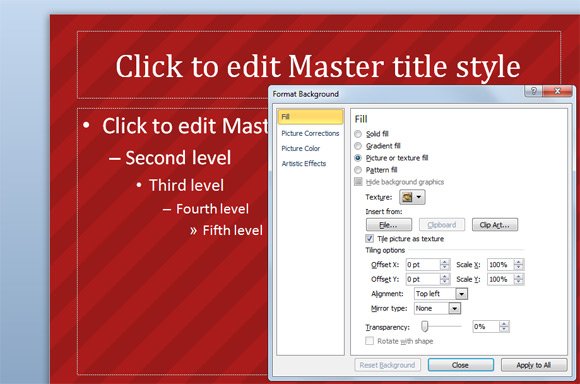Click the Offset X value field
The image size is (580, 384).
[x=423, y=265]
